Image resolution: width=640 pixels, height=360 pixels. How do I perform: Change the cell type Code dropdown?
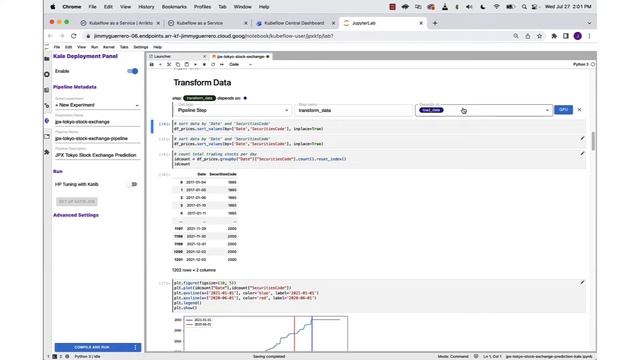pyautogui.click(x=240, y=64)
